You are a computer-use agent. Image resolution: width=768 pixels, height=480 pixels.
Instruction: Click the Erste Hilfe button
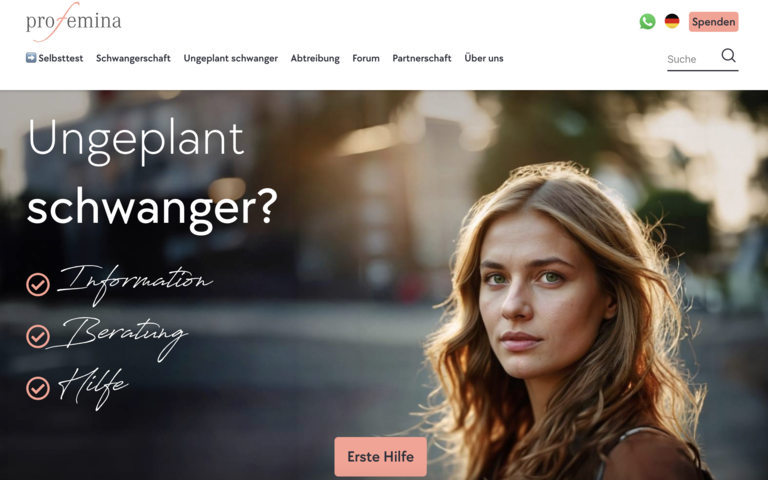[x=381, y=456]
